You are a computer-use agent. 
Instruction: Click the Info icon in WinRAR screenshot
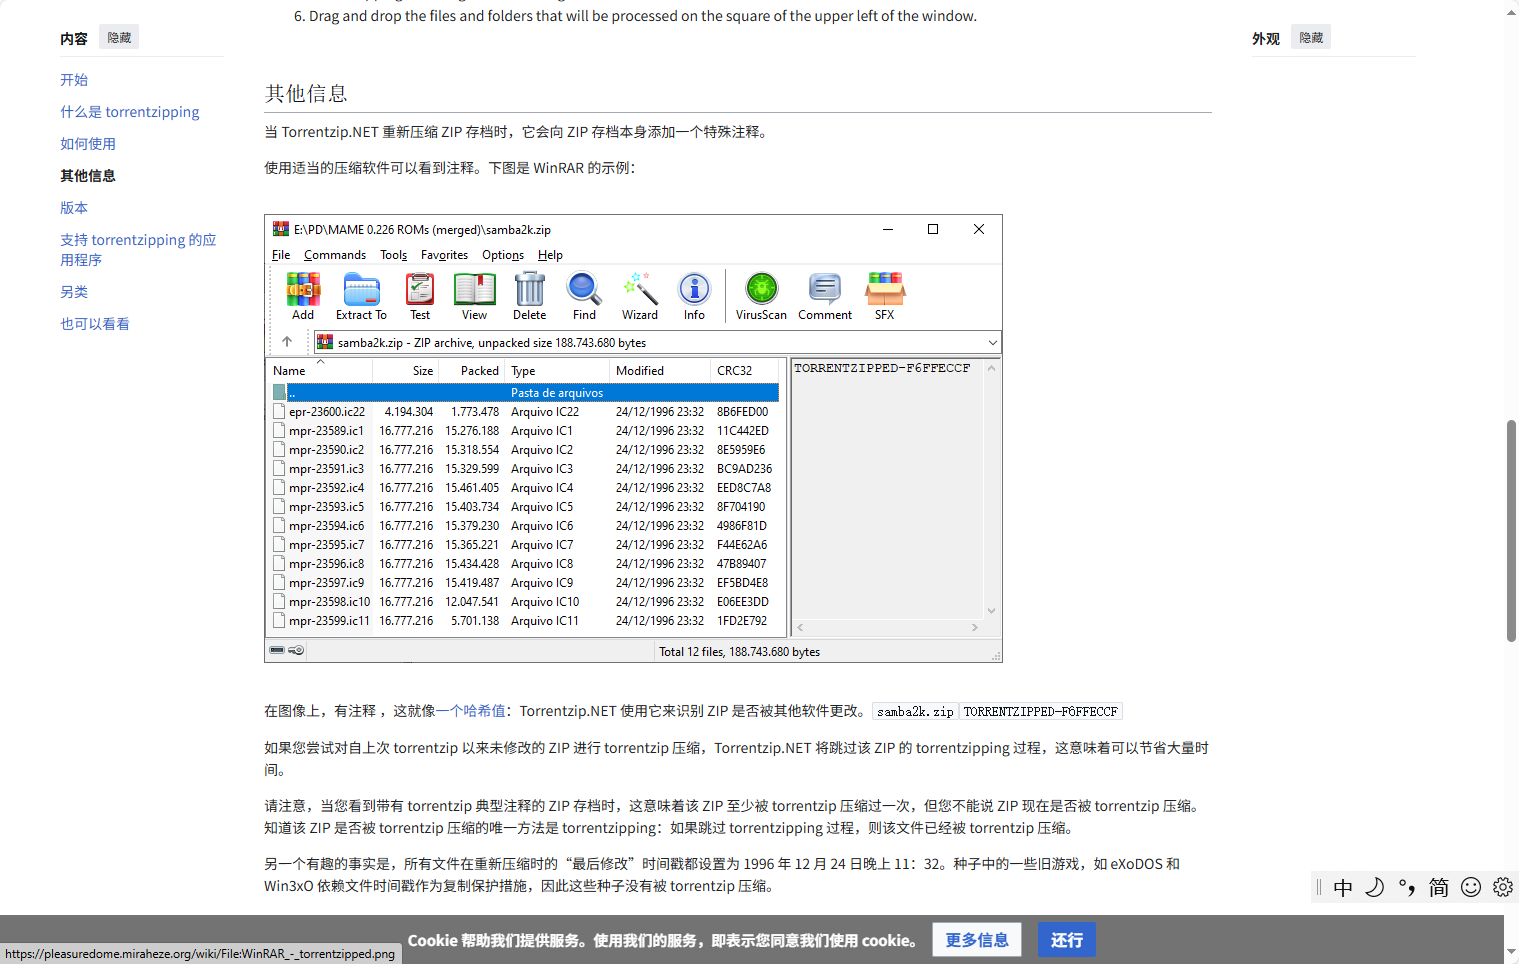694,296
